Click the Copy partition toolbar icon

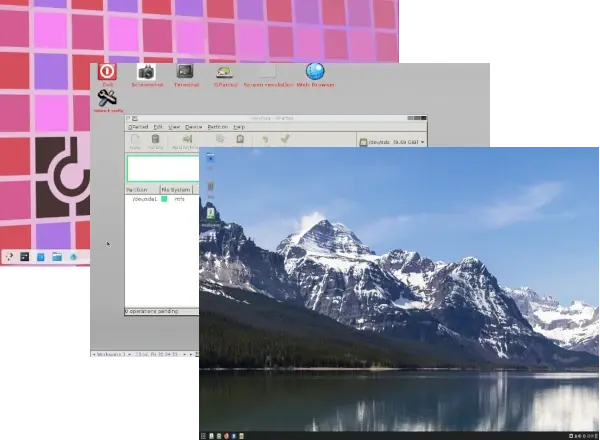pos(220,140)
